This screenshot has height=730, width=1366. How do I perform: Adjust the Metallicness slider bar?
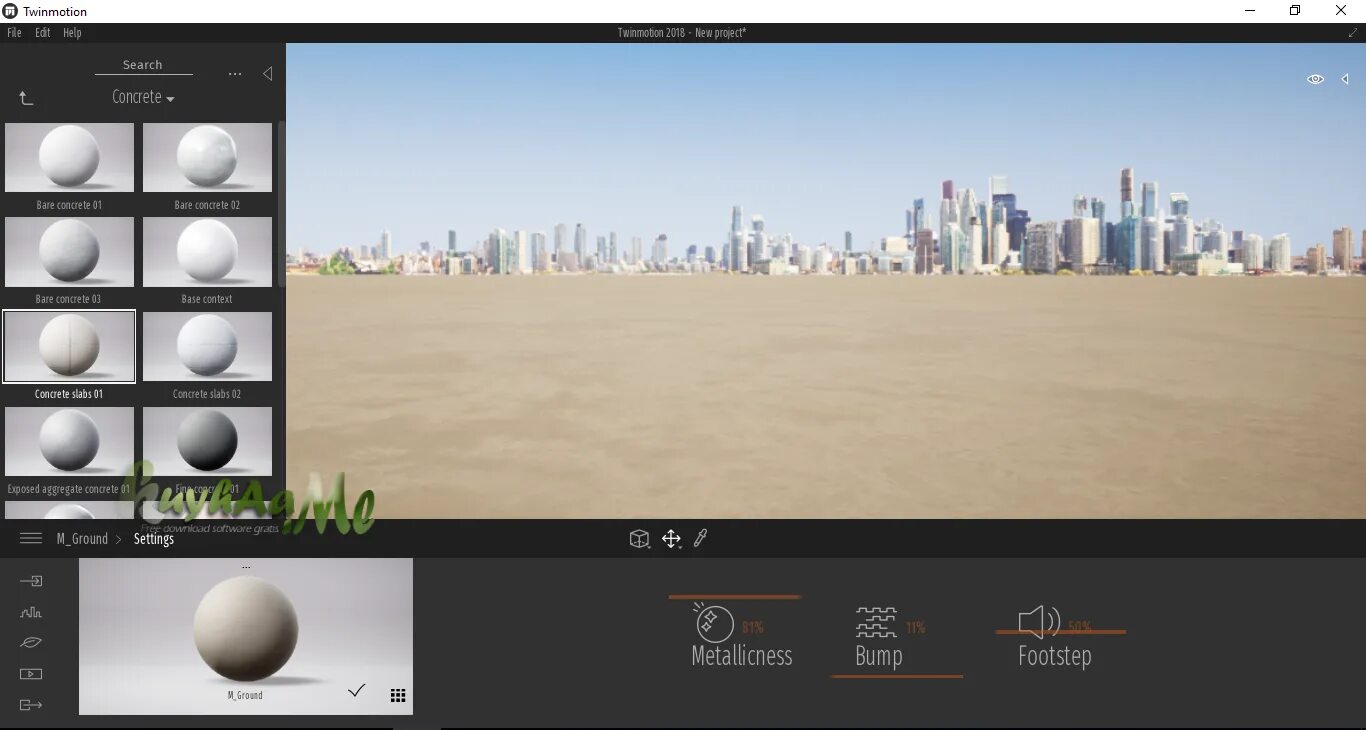click(x=735, y=597)
